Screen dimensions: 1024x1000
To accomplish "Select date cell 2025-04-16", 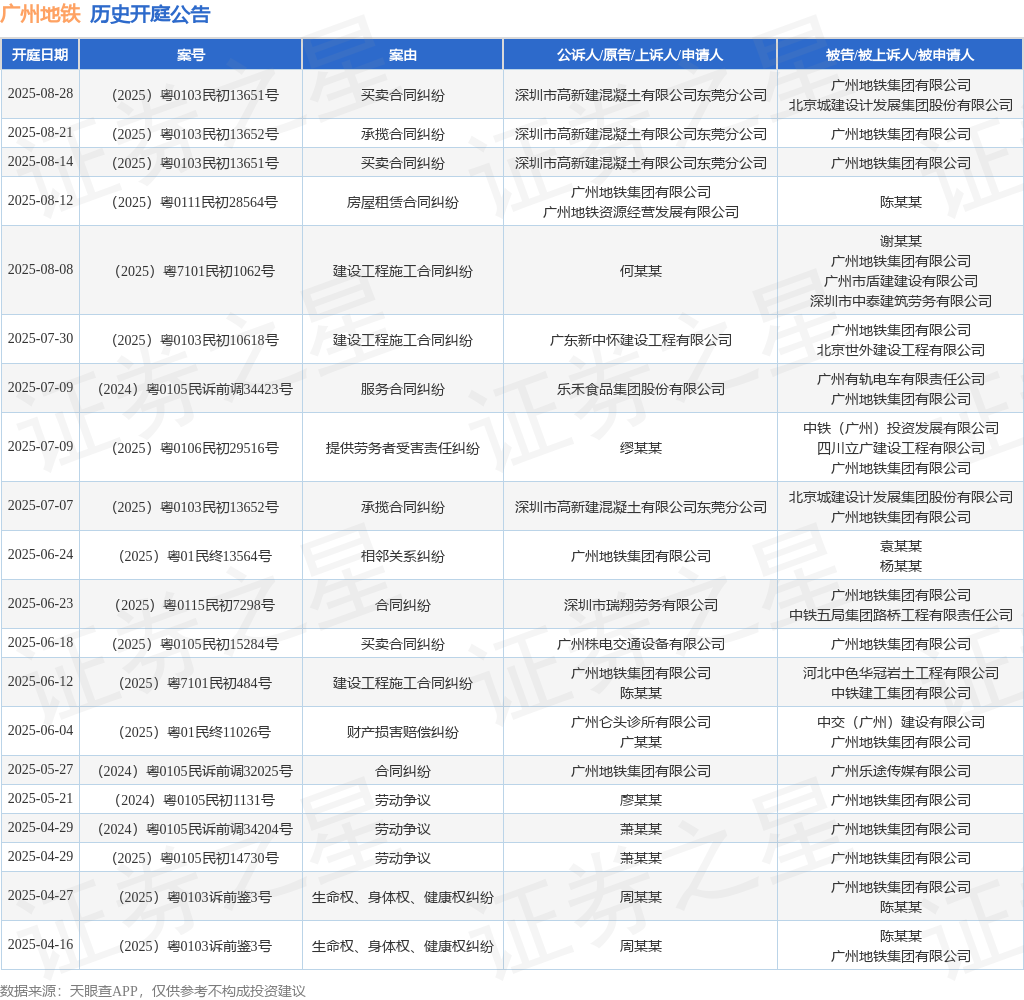I will [40, 944].
